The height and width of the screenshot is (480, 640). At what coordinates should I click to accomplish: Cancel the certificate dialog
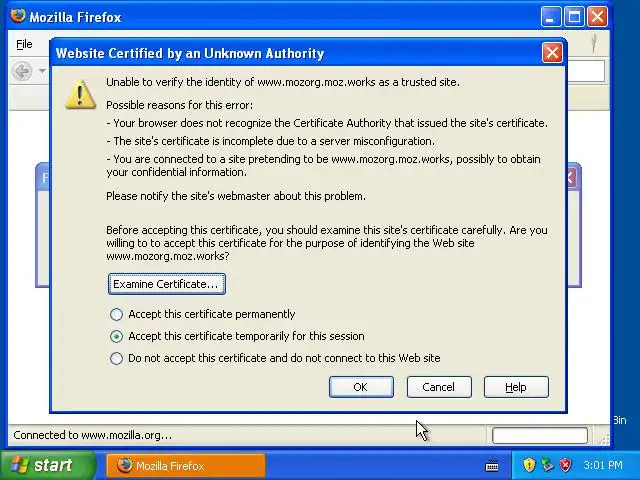click(x=439, y=387)
